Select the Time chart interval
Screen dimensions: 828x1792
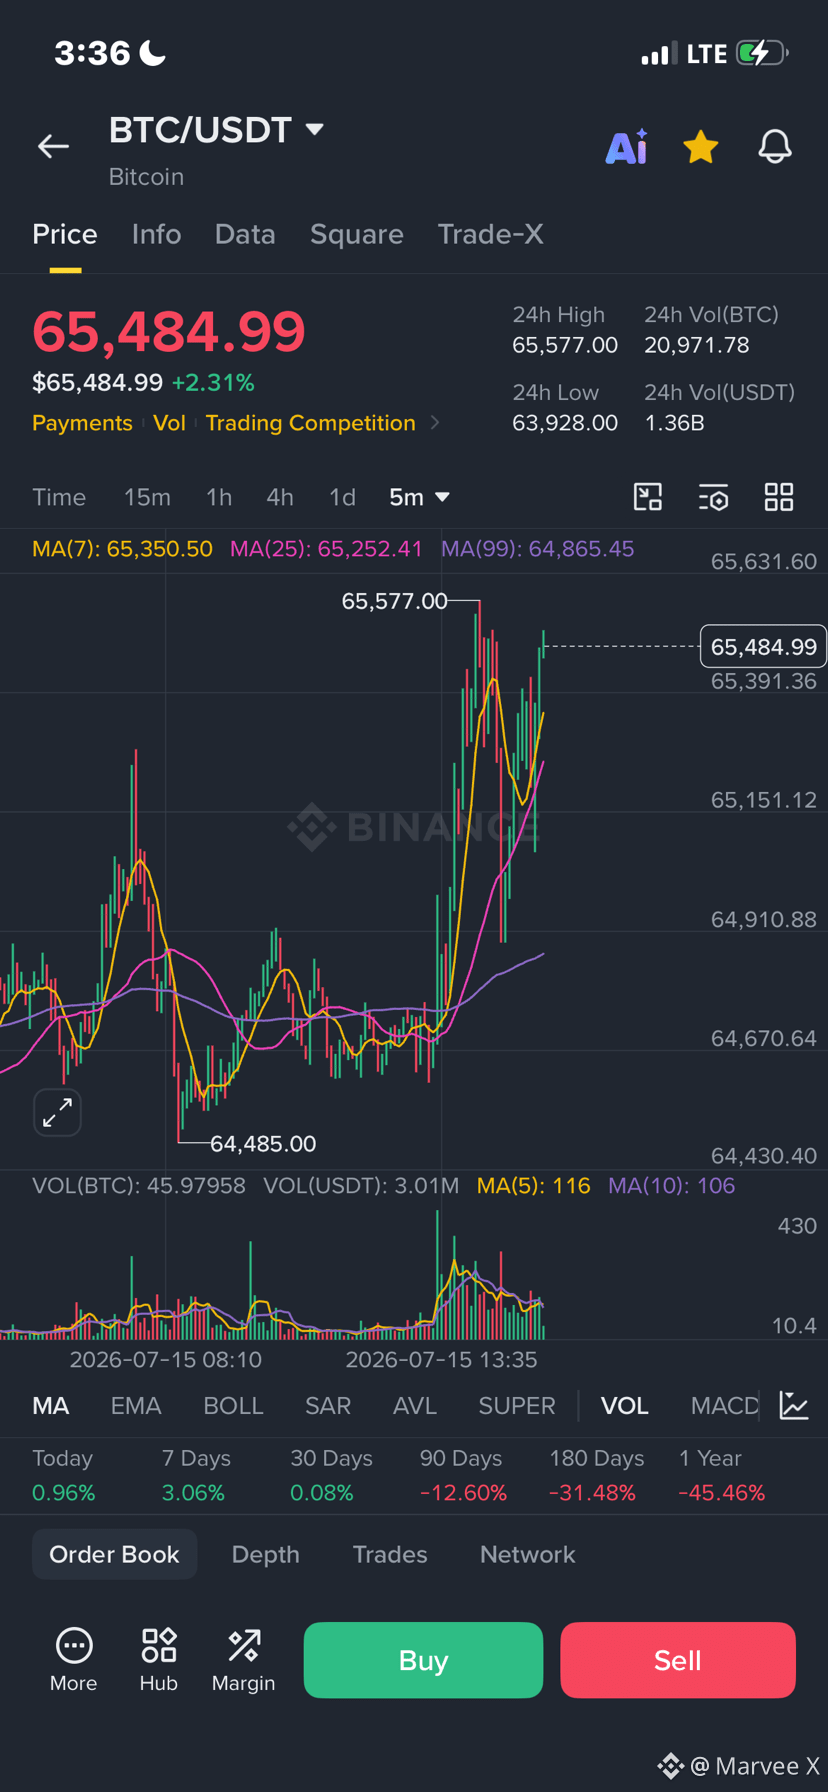click(59, 497)
